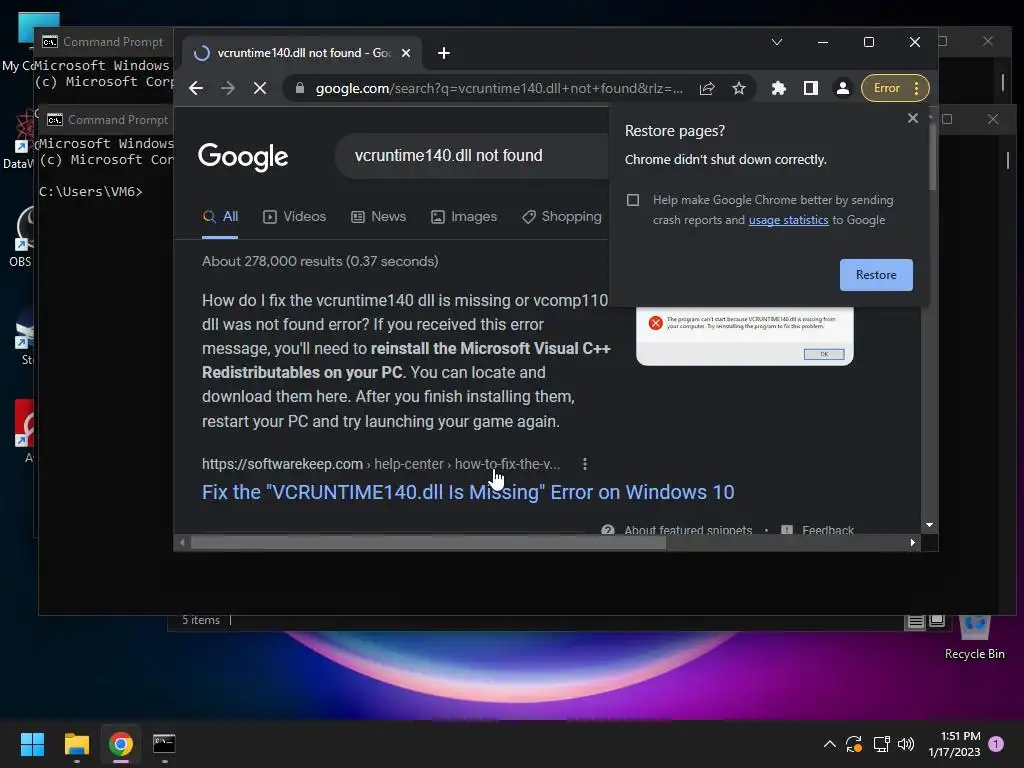Open site lock info for google.com
Viewport: 1024px width, 768px height.
coord(300,88)
